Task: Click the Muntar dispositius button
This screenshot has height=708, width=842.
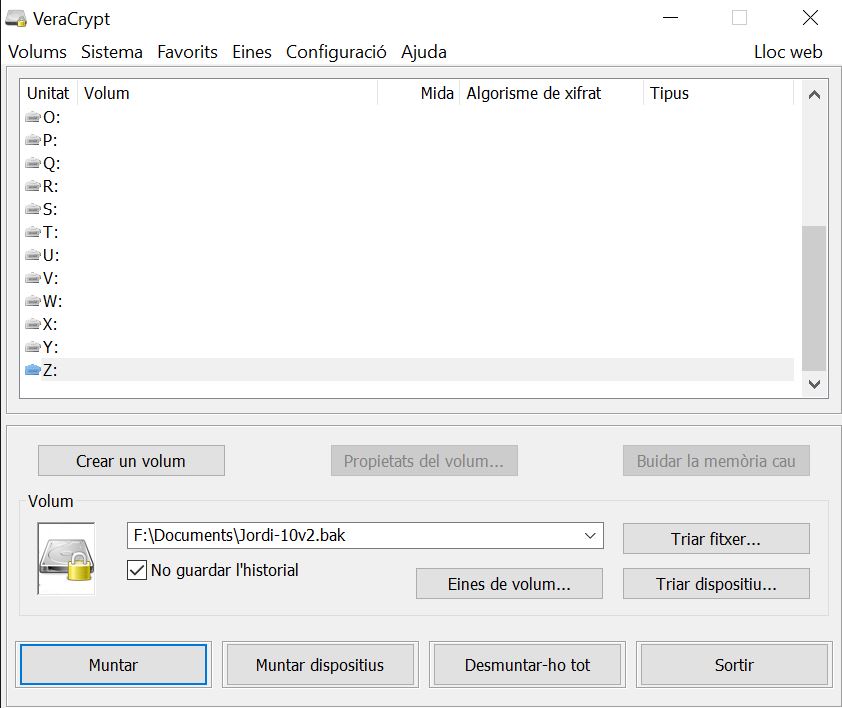Action: point(320,664)
